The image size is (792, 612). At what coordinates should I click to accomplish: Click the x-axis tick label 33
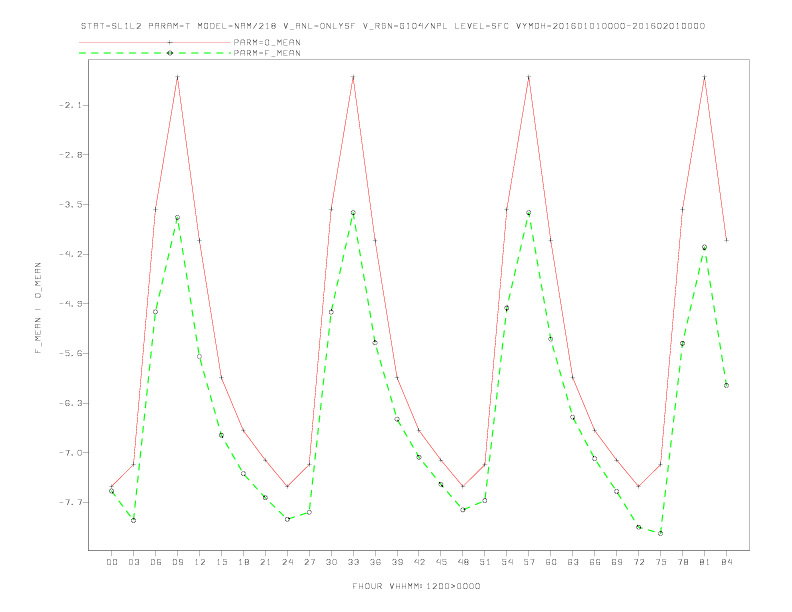[353, 562]
